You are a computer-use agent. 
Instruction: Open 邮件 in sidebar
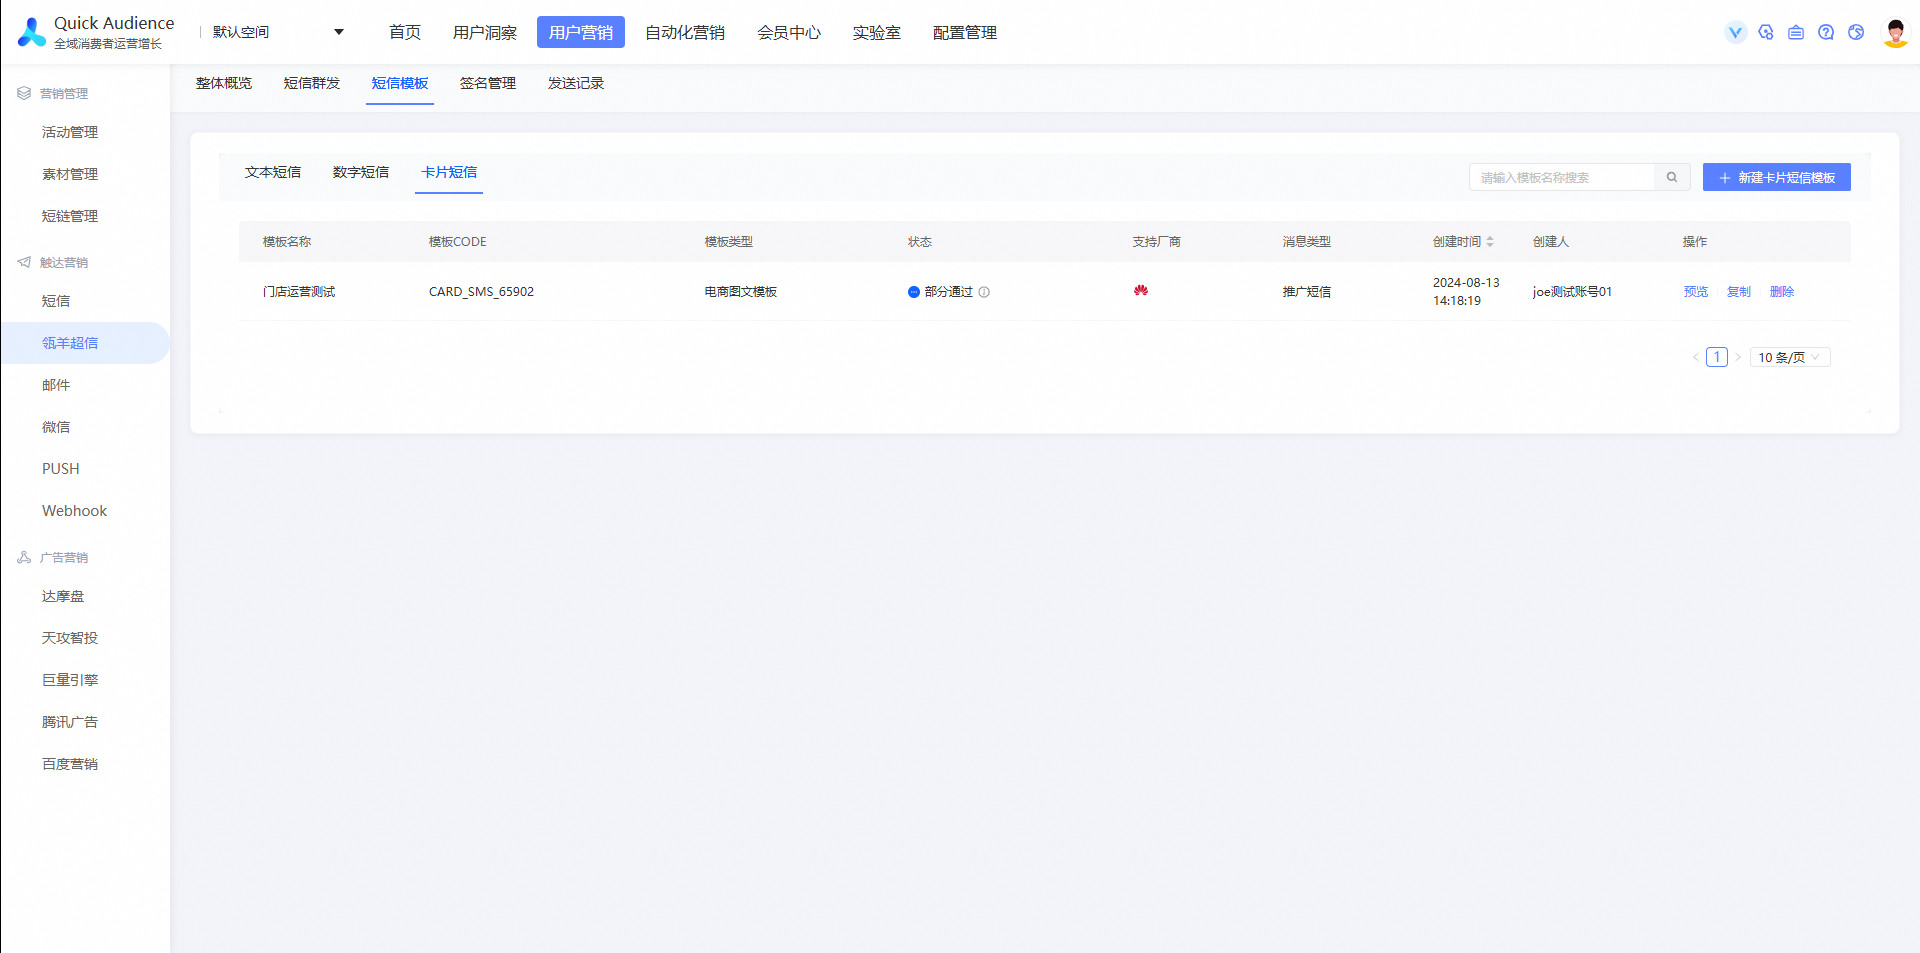56,385
